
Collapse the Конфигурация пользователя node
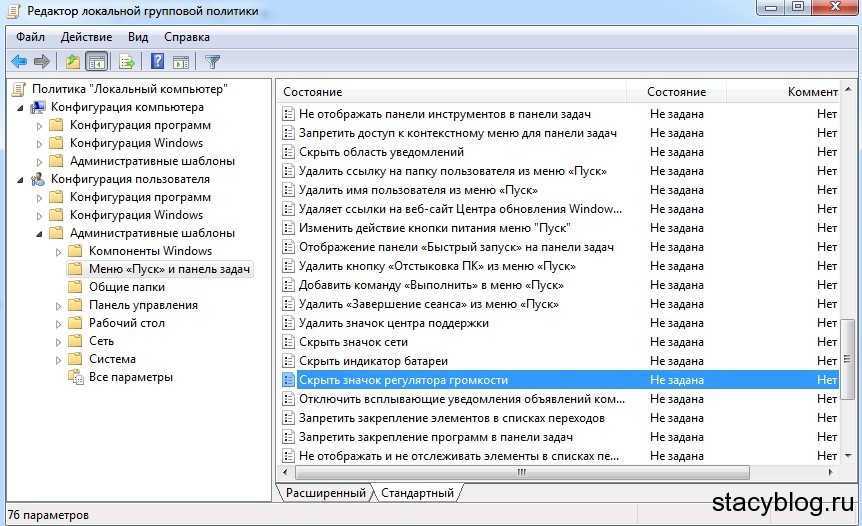[x=21, y=179]
